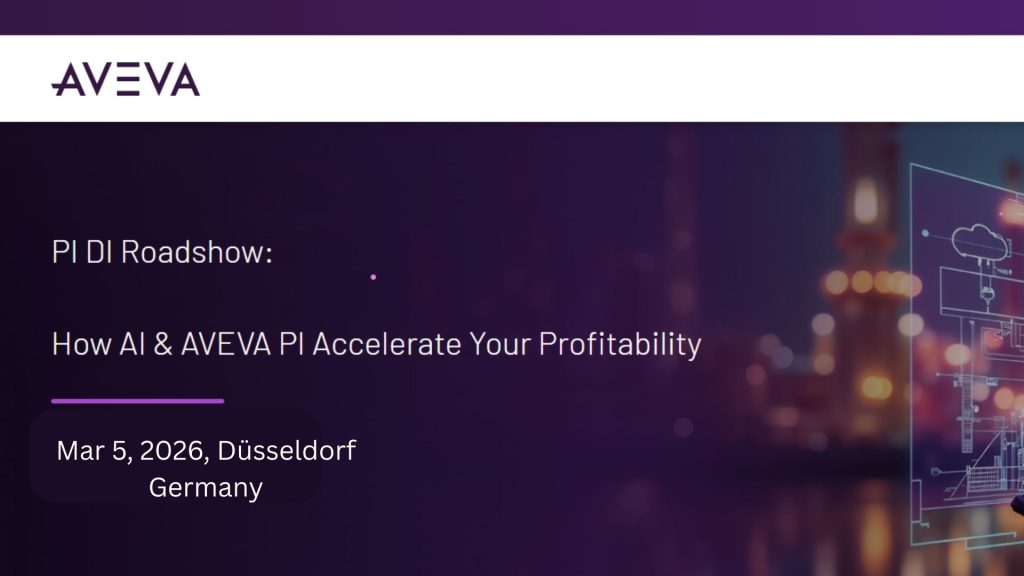This screenshot has width=1024, height=576.
Task: Click the empty white header bar area
Action: pos(600,79)
